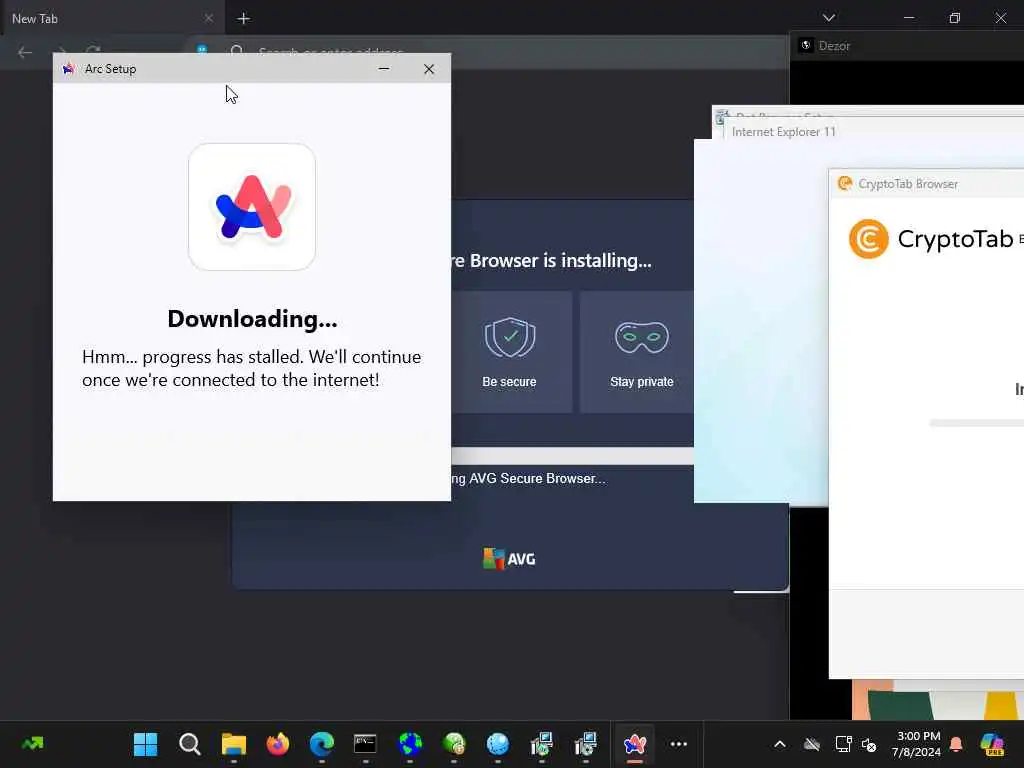Screen dimensions: 1024x768
Task: Click the muted volume tray icon
Action: pyautogui.click(x=869, y=744)
